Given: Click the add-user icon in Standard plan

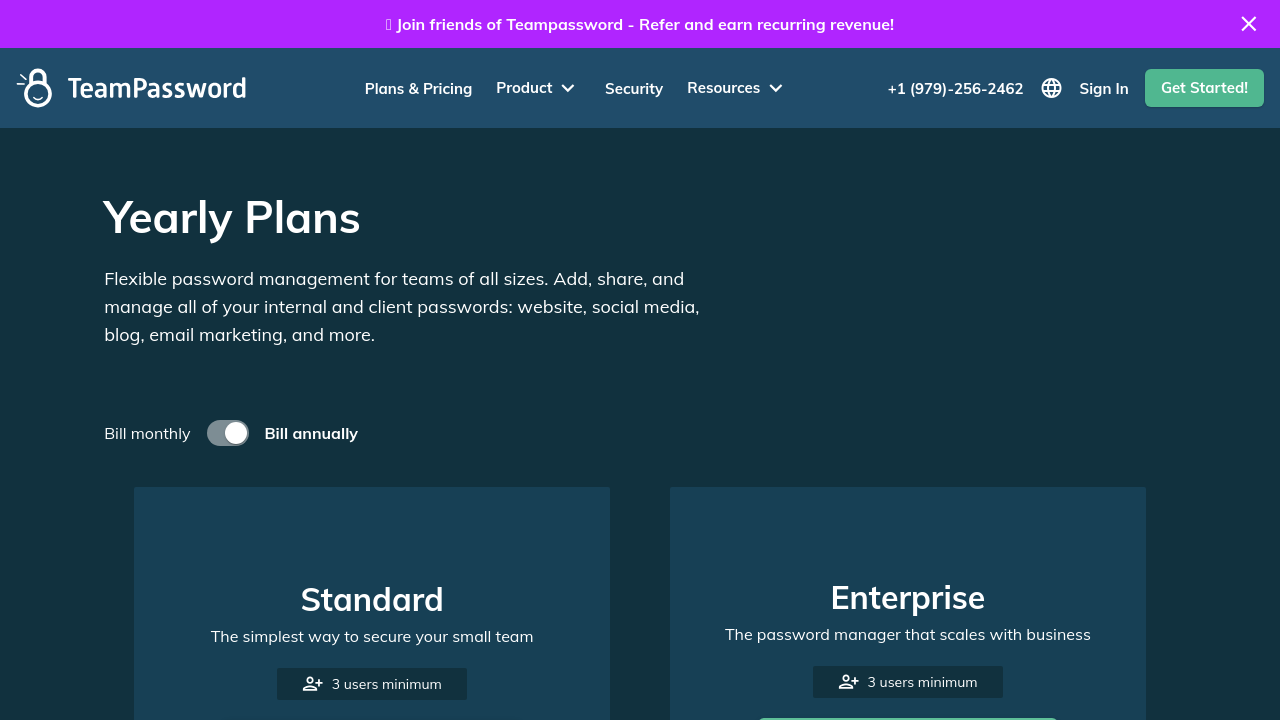Looking at the screenshot, I should 313,684.
